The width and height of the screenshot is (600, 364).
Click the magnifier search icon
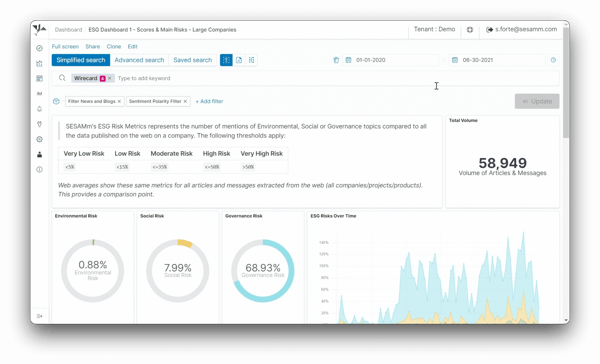pos(62,78)
